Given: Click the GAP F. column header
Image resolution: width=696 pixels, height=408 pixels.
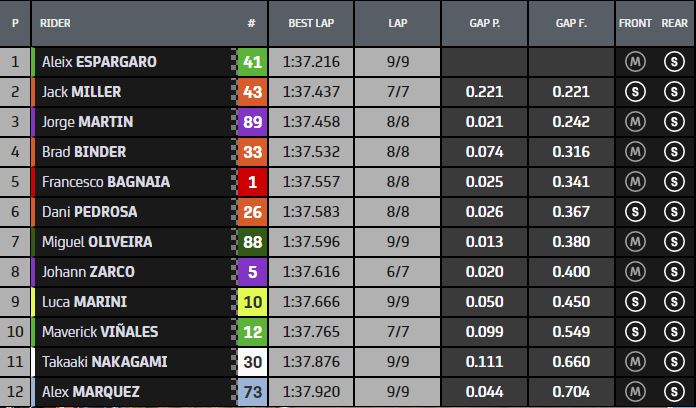Looking at the screenshot, I should pyautogui.click(x=571, y=22).
